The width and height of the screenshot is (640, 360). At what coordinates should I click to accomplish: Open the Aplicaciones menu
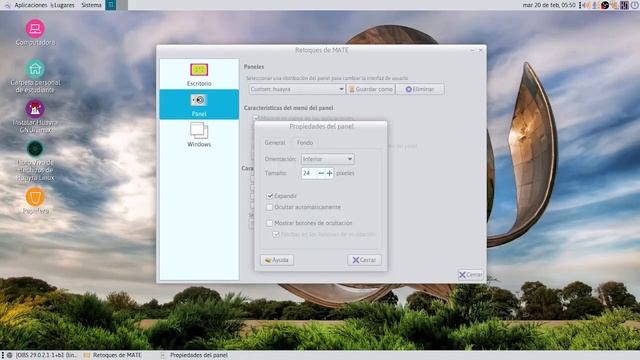[31, 5]
